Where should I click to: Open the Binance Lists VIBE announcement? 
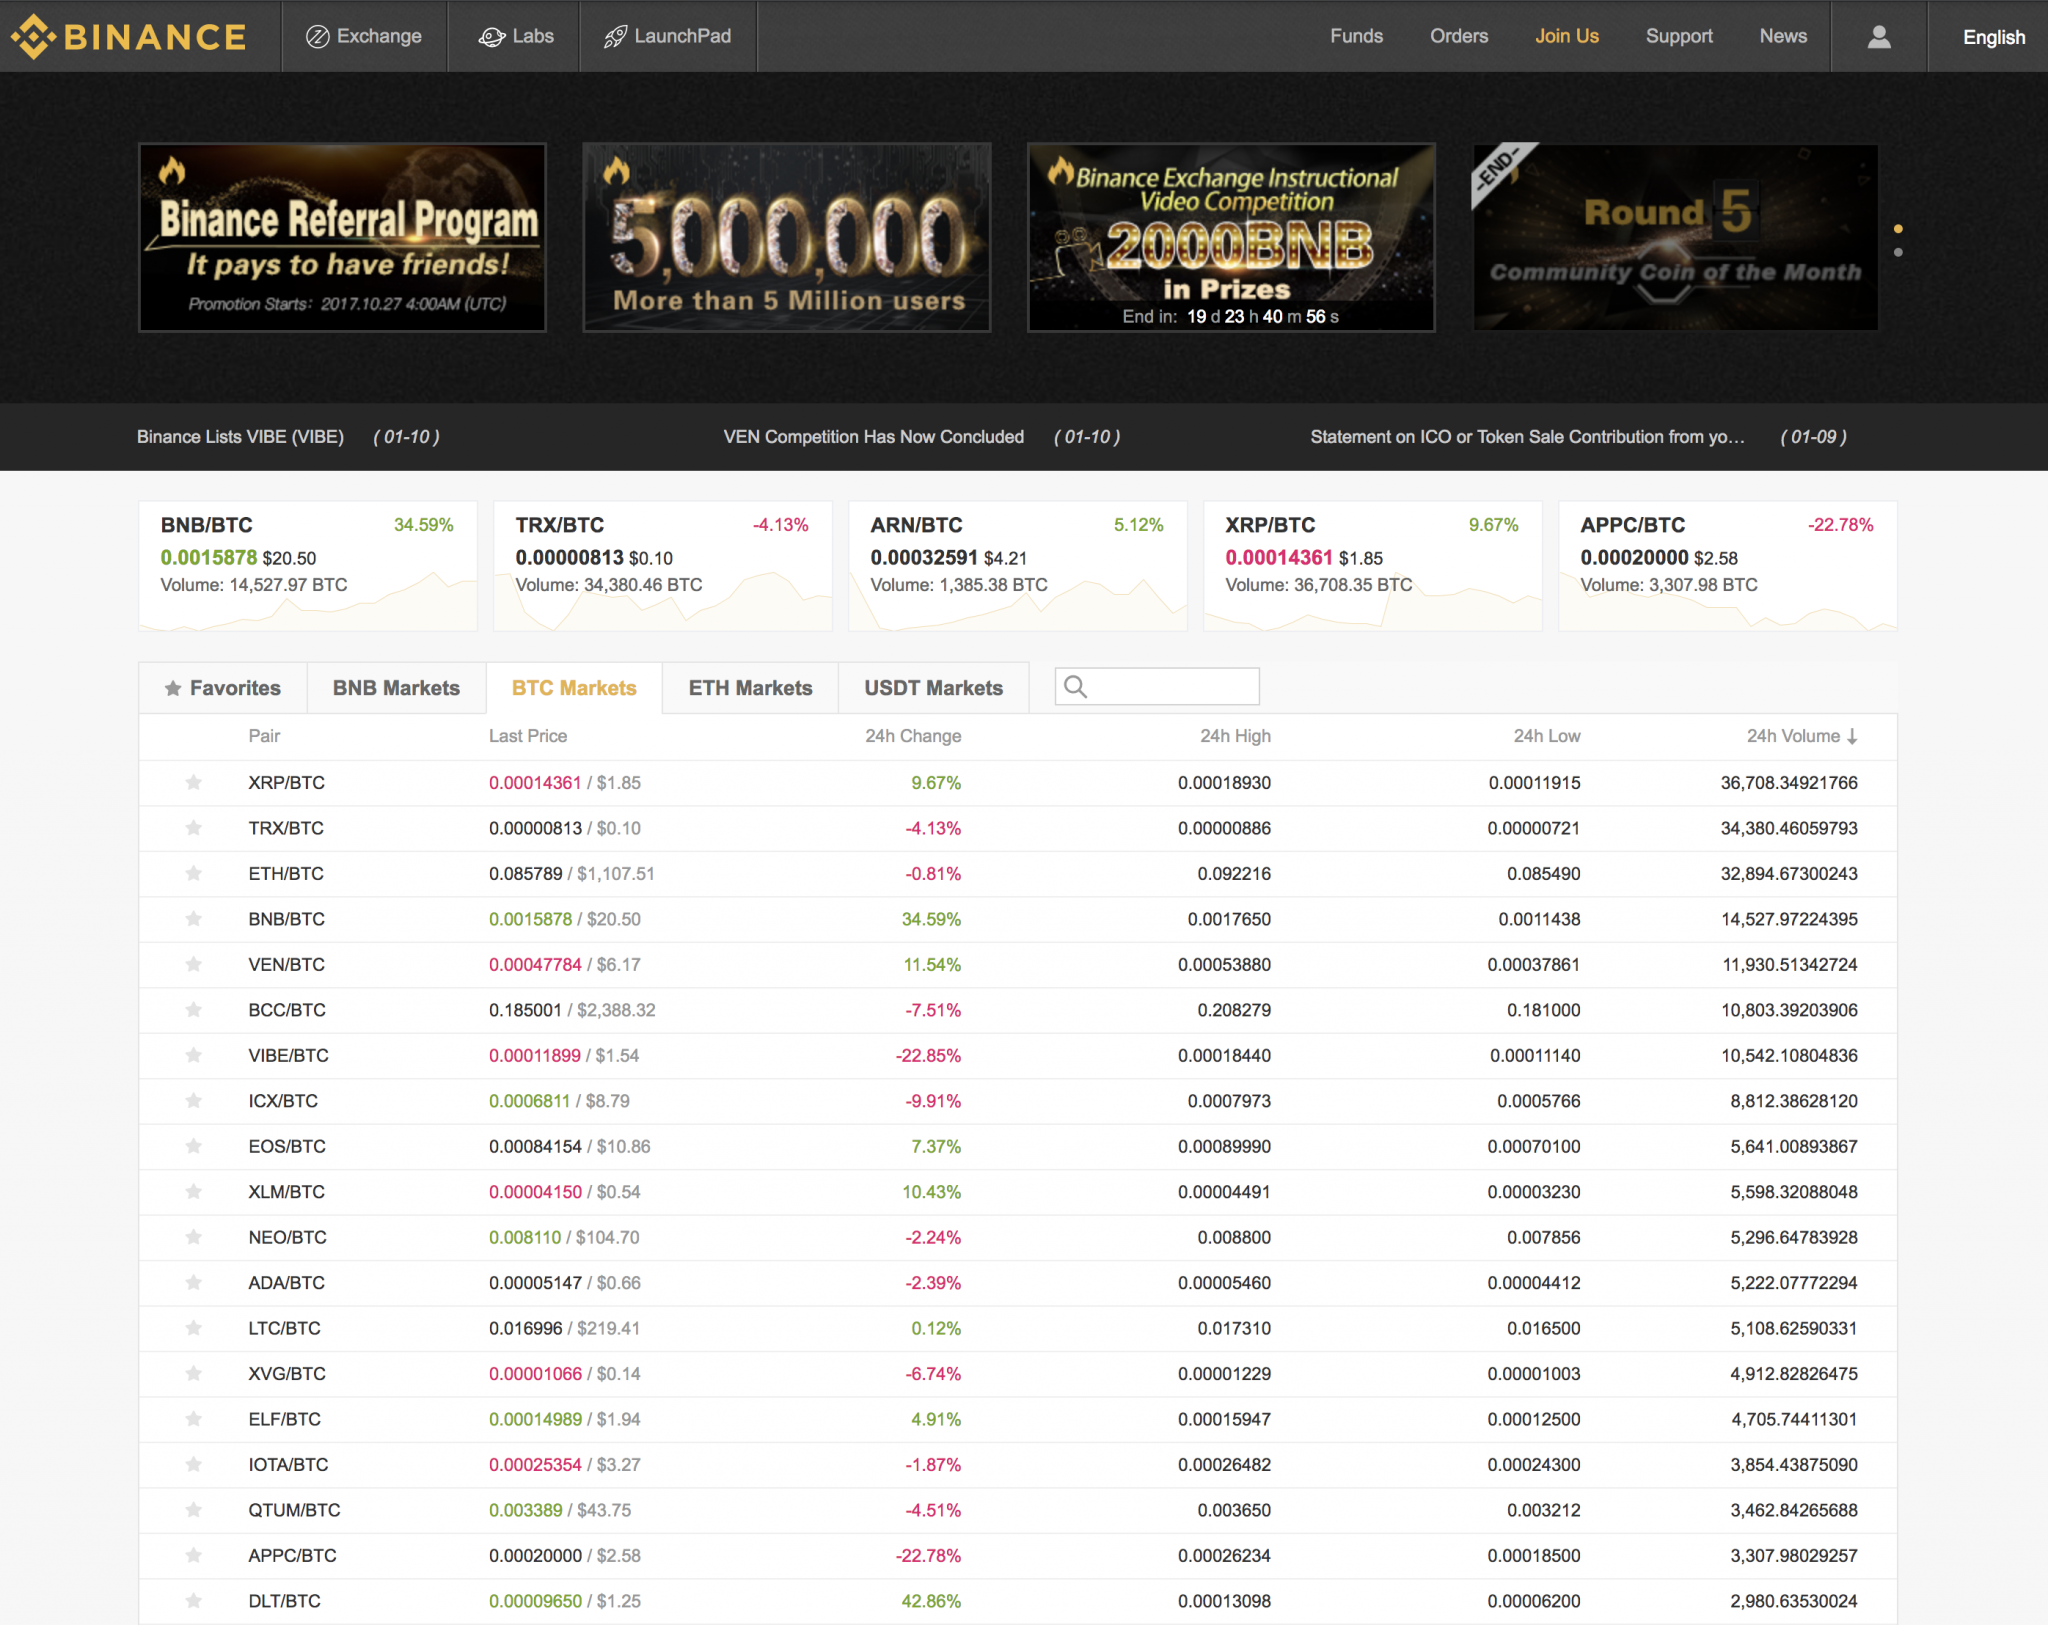(240, 437)
